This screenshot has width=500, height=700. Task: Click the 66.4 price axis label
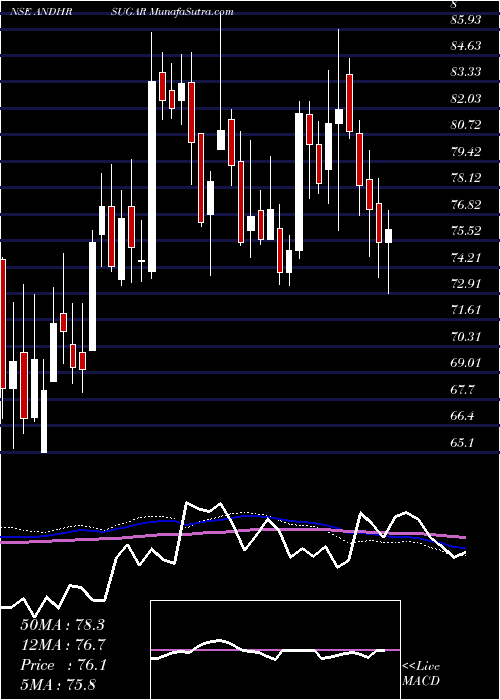point(463,416)
